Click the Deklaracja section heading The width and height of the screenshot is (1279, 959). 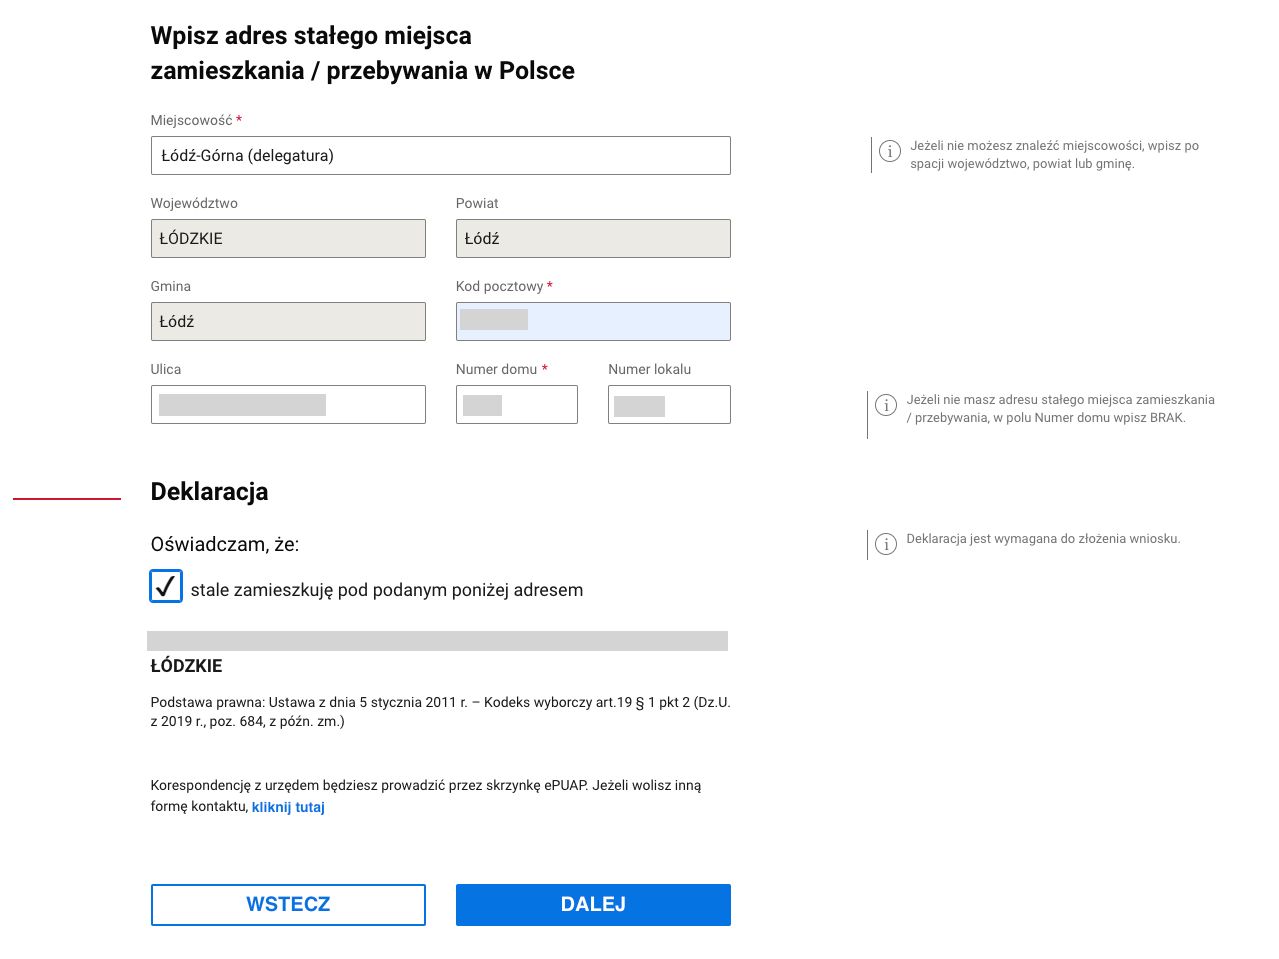click(x=209, y=492)
